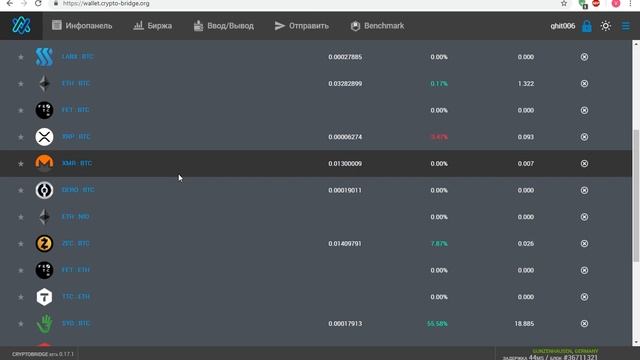The image size is (640, 360).
Task: Open the TTC : ETH market link
Action: [76, 296]
